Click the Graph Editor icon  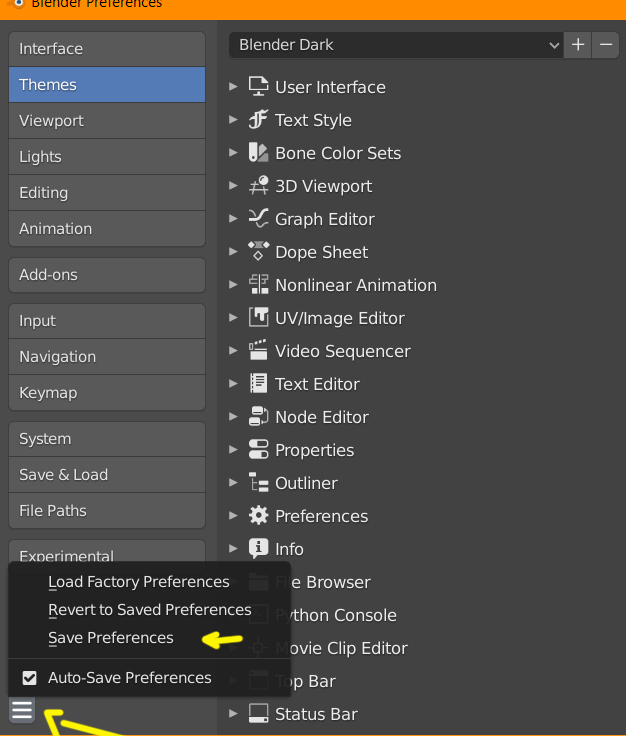[x=258, y=219]
